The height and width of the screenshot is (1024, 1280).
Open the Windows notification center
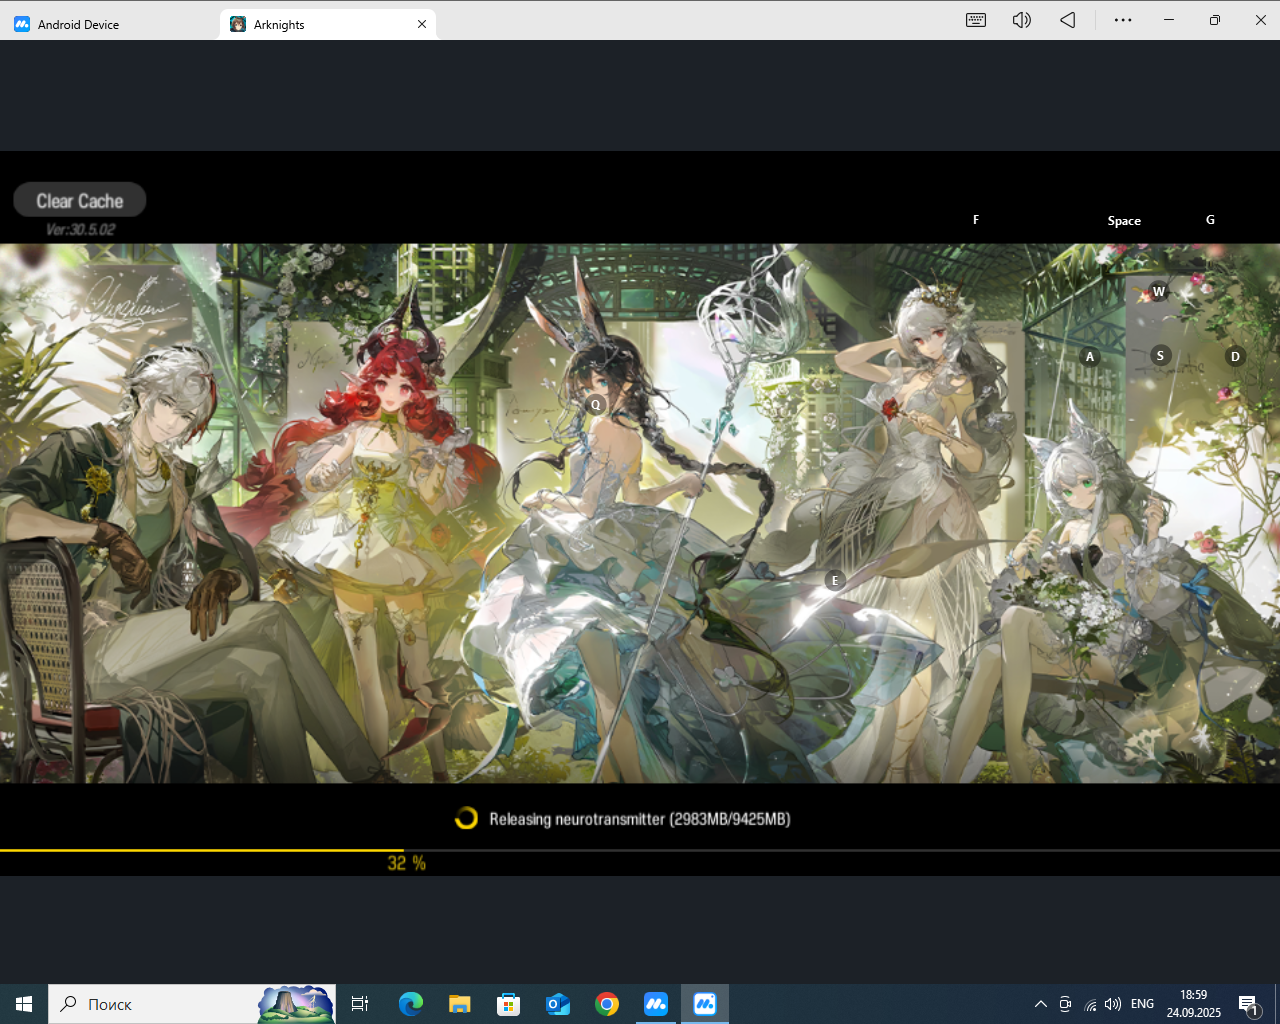[1249, 1004]
